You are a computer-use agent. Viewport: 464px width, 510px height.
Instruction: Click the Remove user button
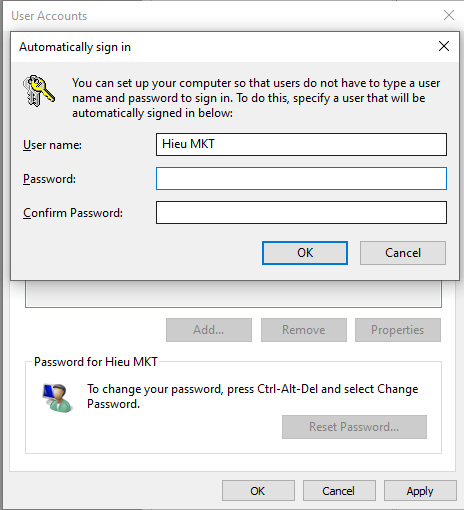304,330
